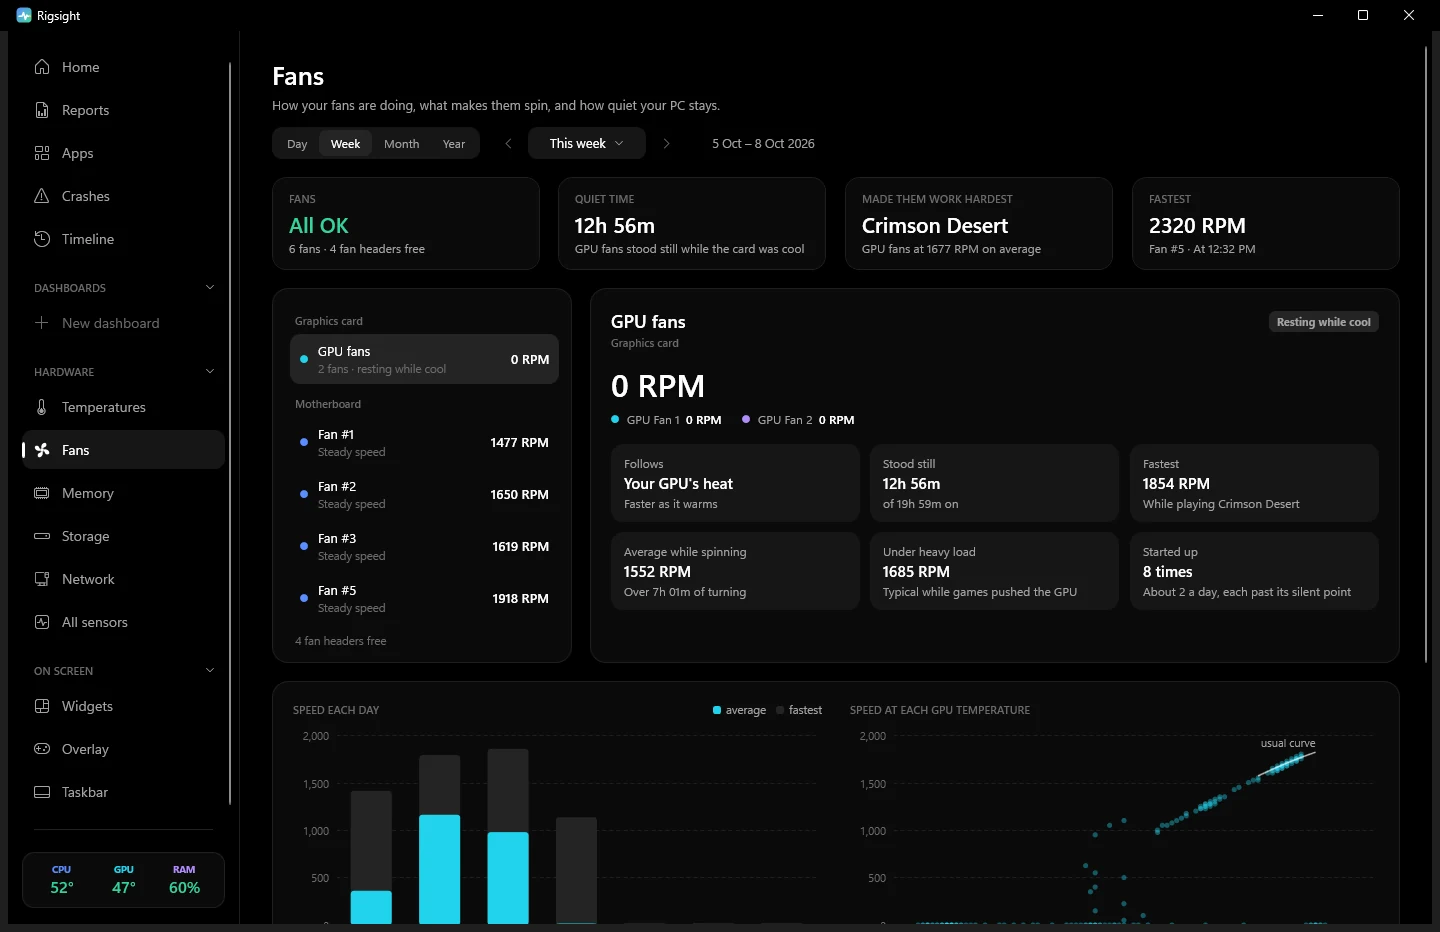This screenshot has width=1440, height=932.
Task: Switch to the Month range tab
Action: [x=402, y=144]
